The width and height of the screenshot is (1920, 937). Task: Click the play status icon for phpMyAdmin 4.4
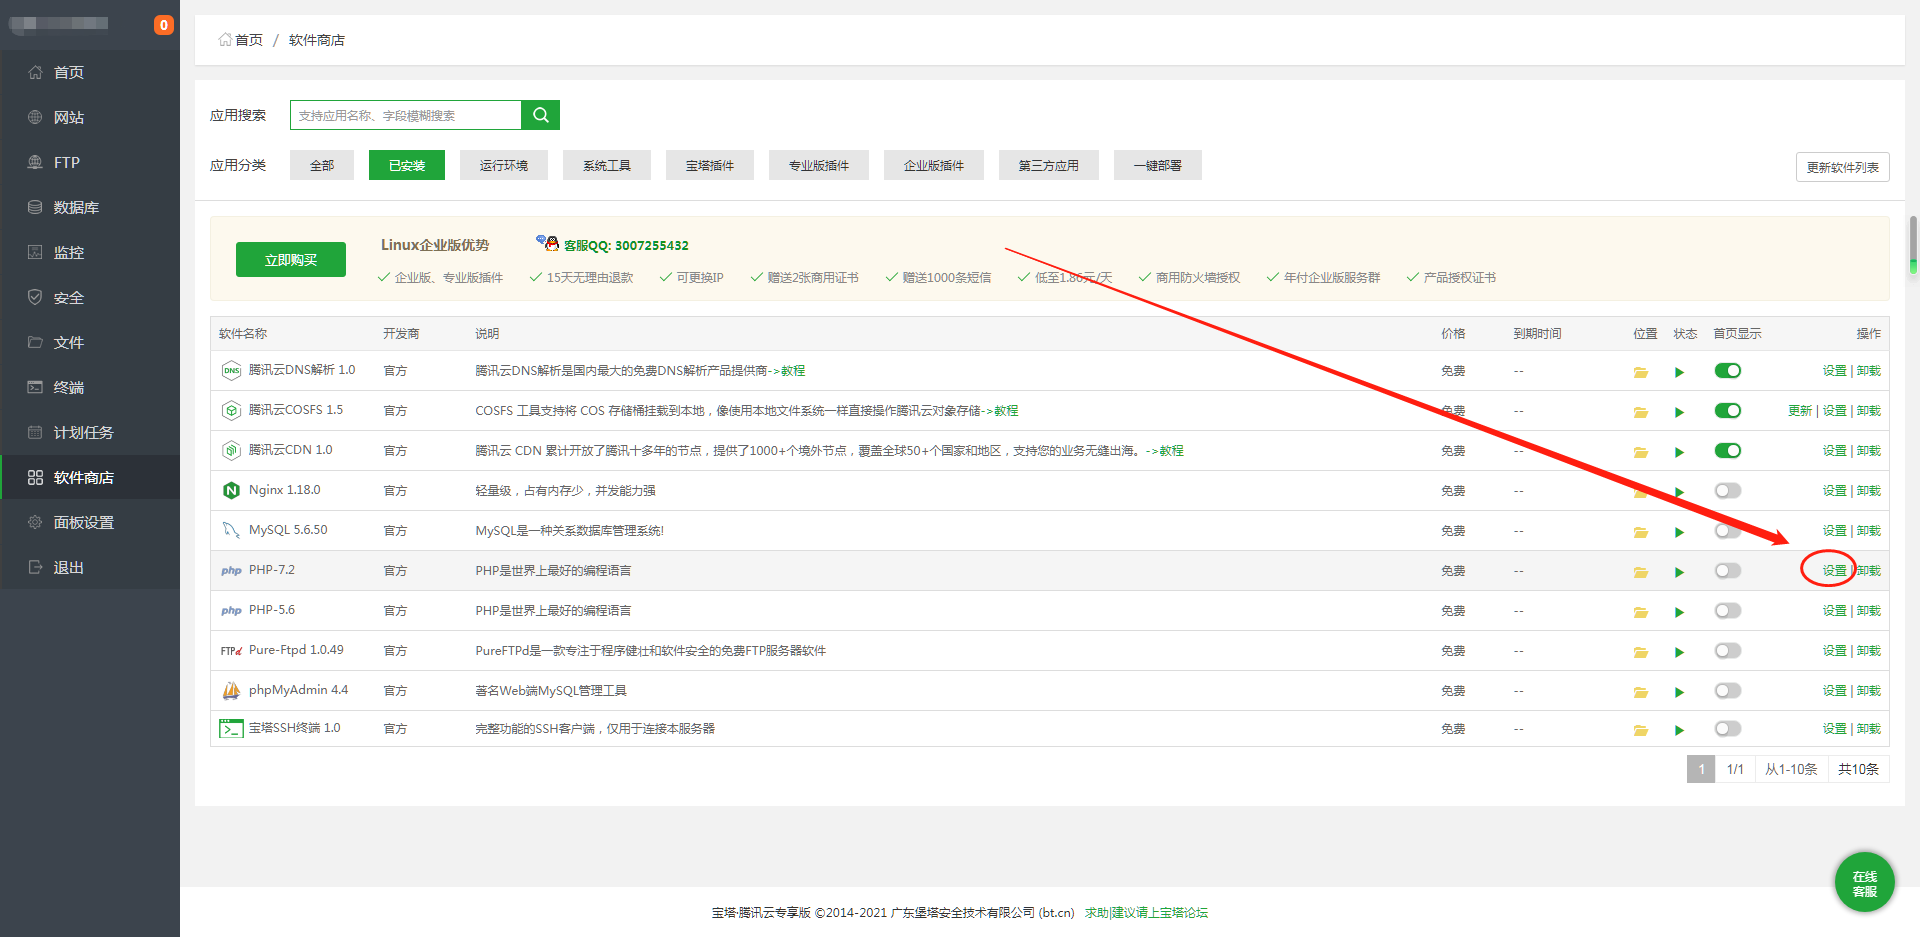pyautogui.click(x=1679, y=692)
